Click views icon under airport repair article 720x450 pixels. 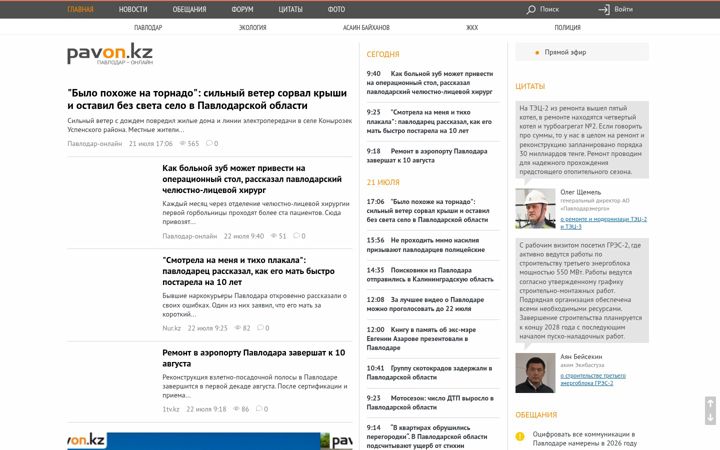pos(236,409)
